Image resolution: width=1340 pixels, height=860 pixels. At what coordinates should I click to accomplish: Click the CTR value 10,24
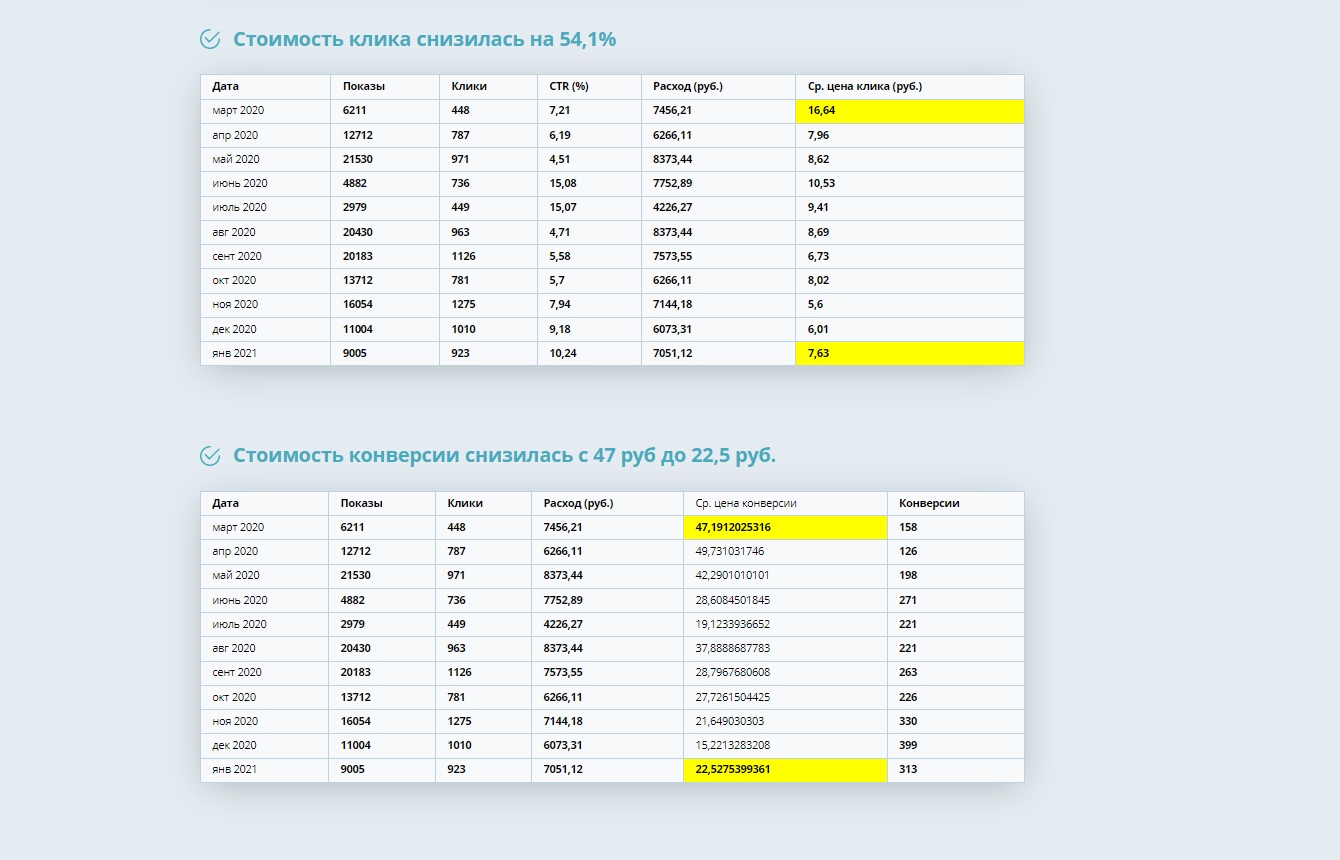(x=563, y=353)
